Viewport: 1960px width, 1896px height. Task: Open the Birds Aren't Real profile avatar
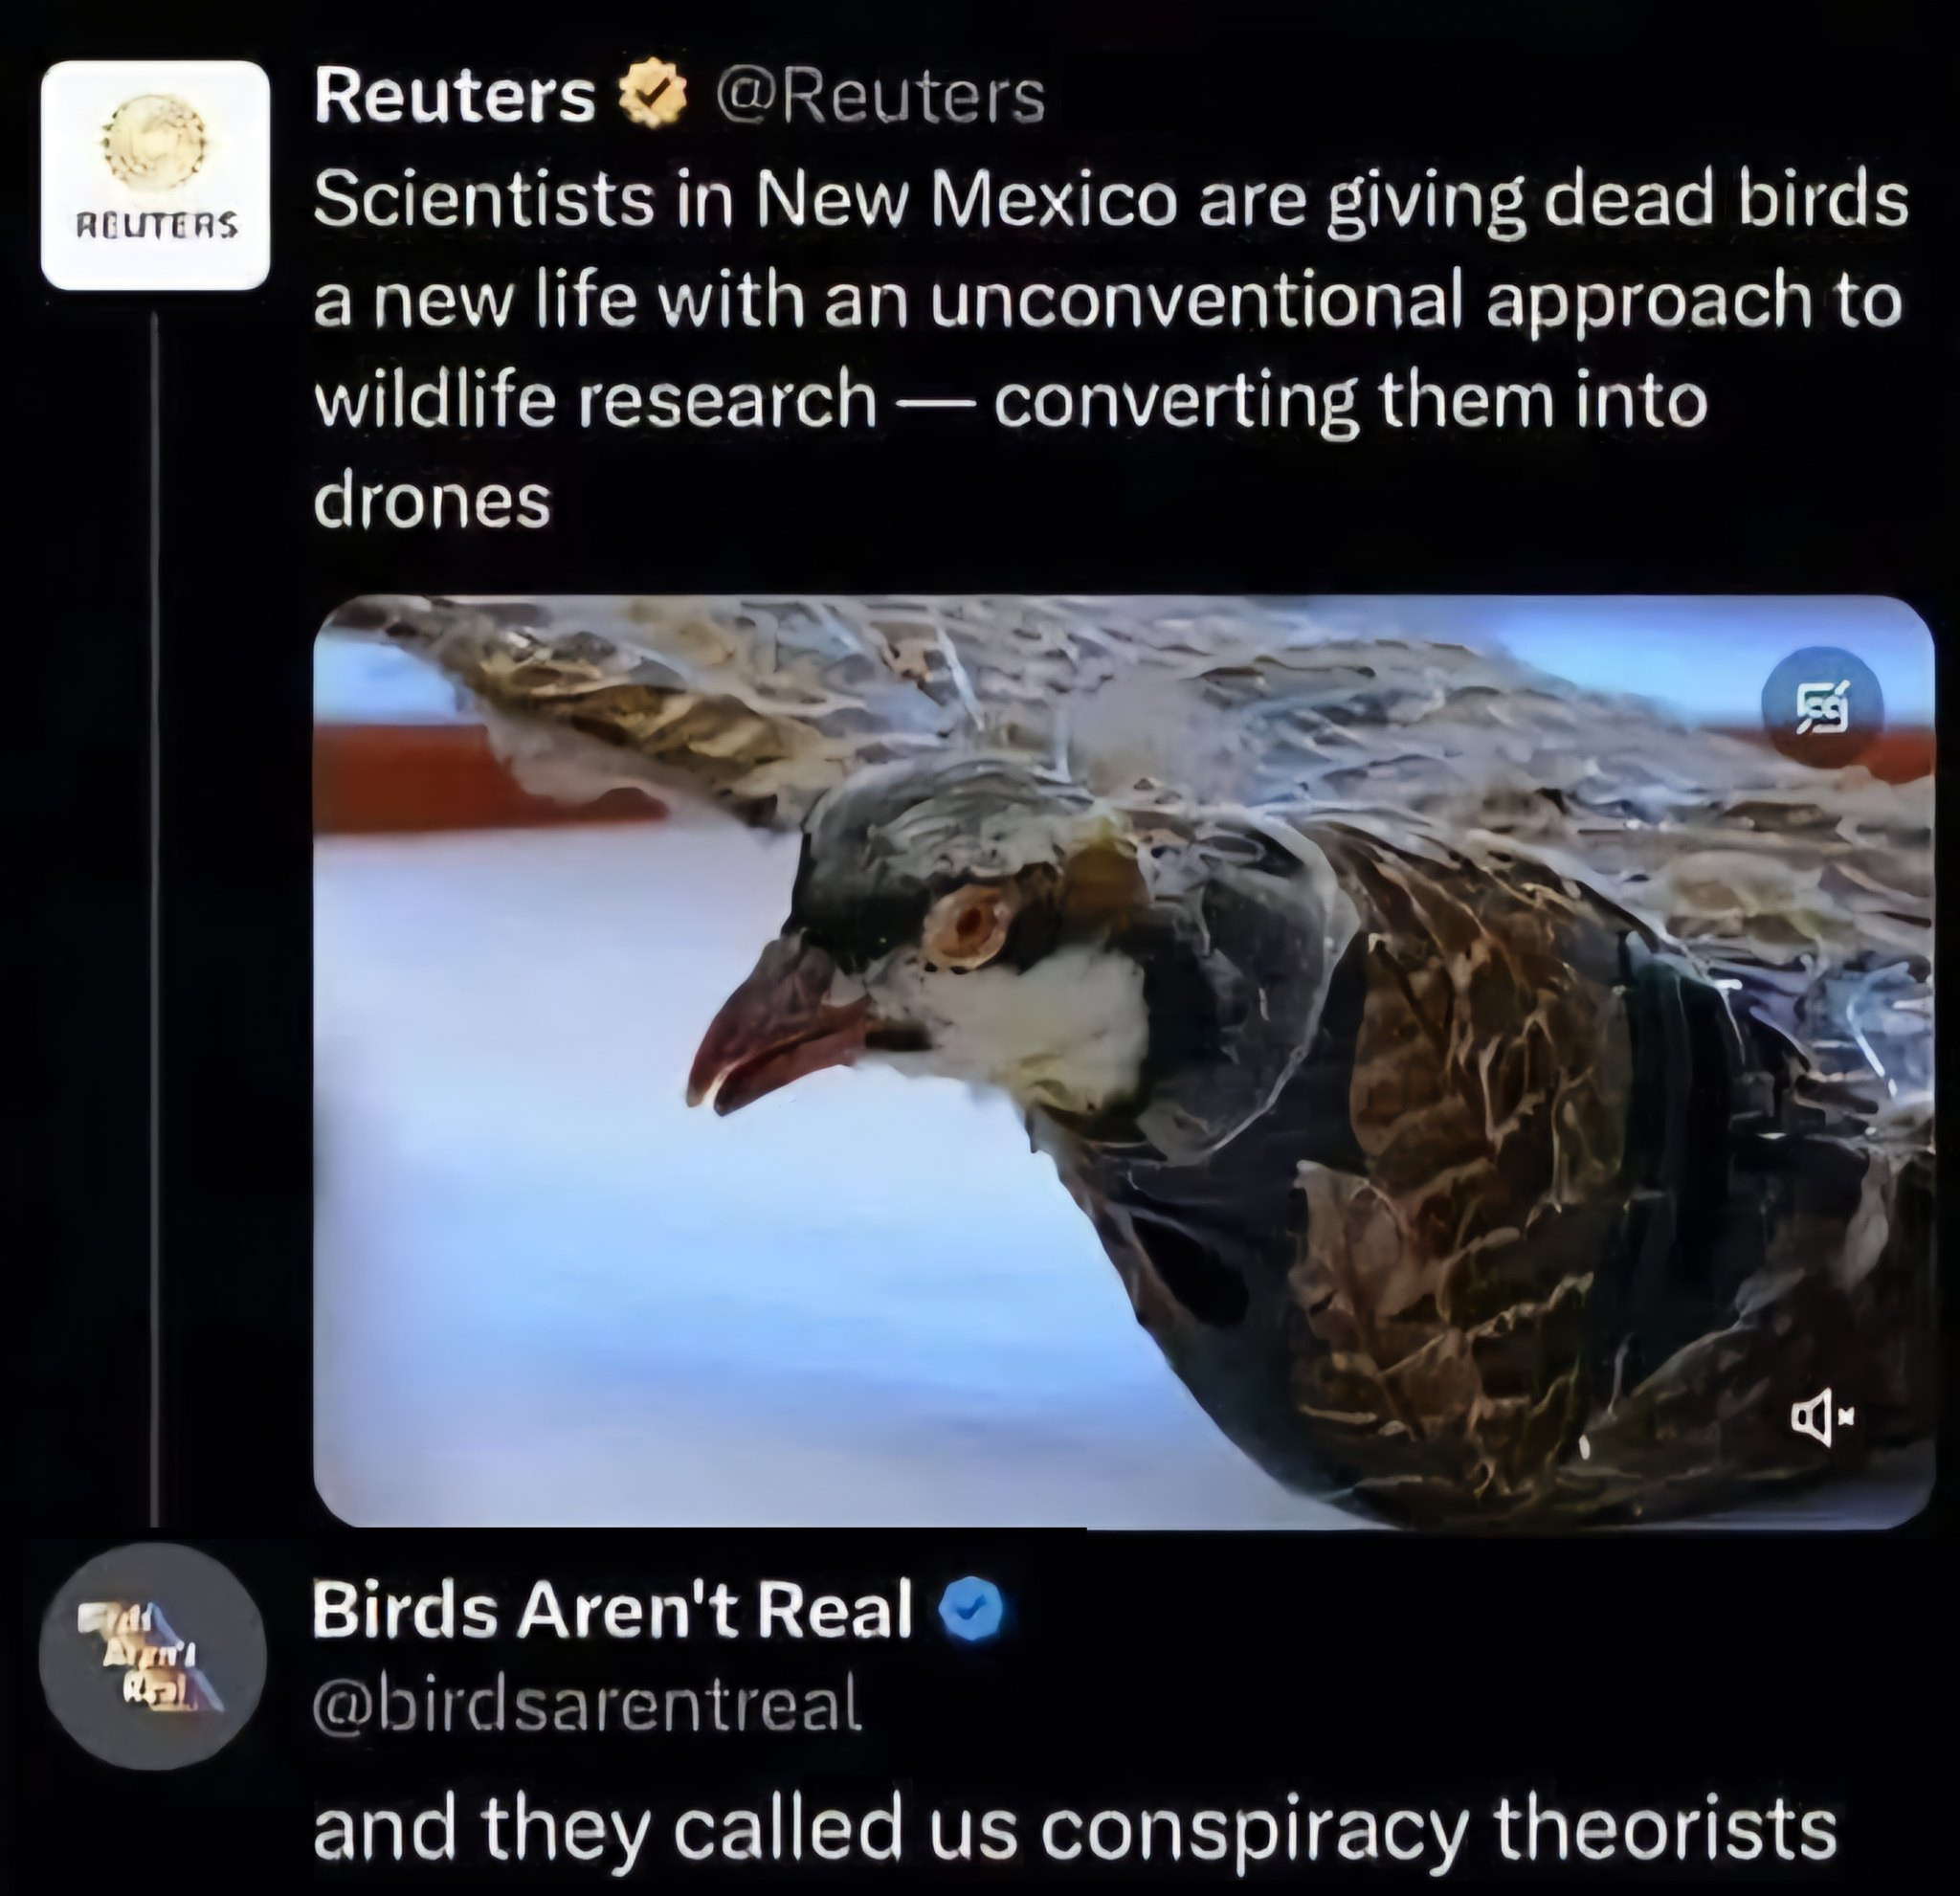[152, 1657]
